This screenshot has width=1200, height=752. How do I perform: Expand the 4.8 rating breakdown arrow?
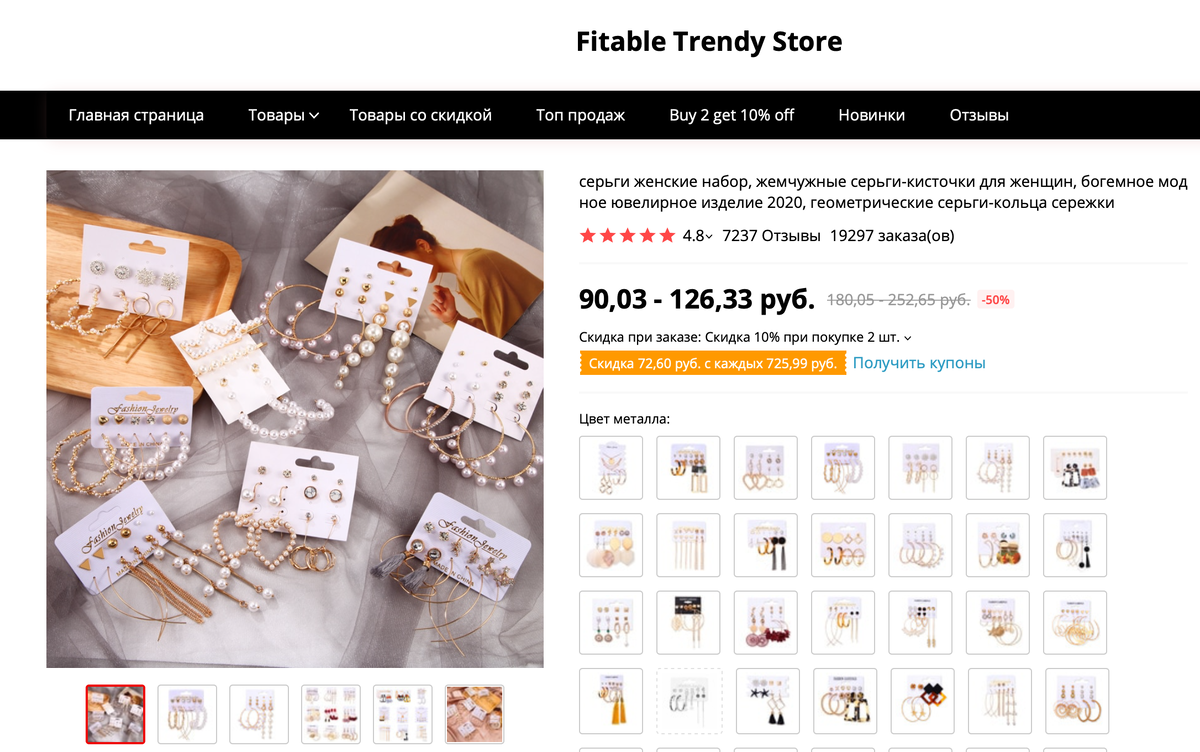pyautogui.click(x=709, y=237)
